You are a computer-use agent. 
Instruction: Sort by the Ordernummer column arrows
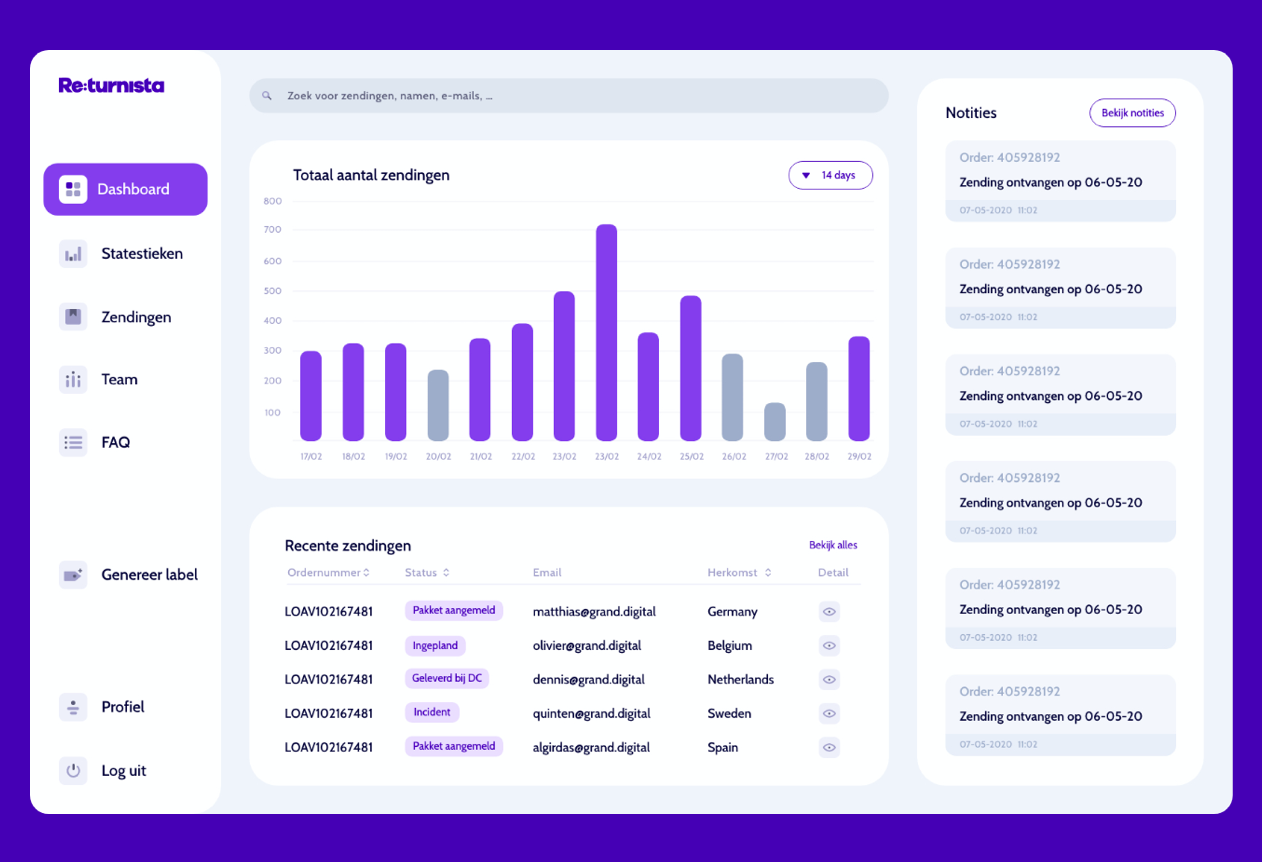click(366, 573)
